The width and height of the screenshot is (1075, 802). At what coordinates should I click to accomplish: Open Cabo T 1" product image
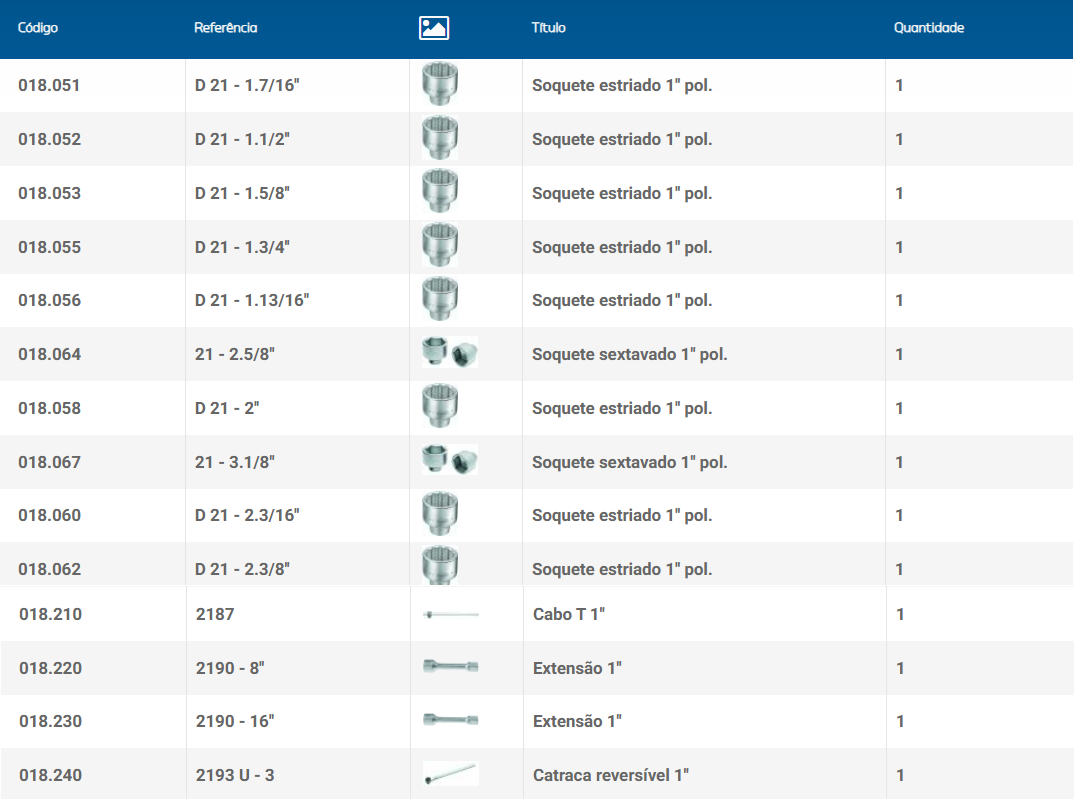coord(450,614)
